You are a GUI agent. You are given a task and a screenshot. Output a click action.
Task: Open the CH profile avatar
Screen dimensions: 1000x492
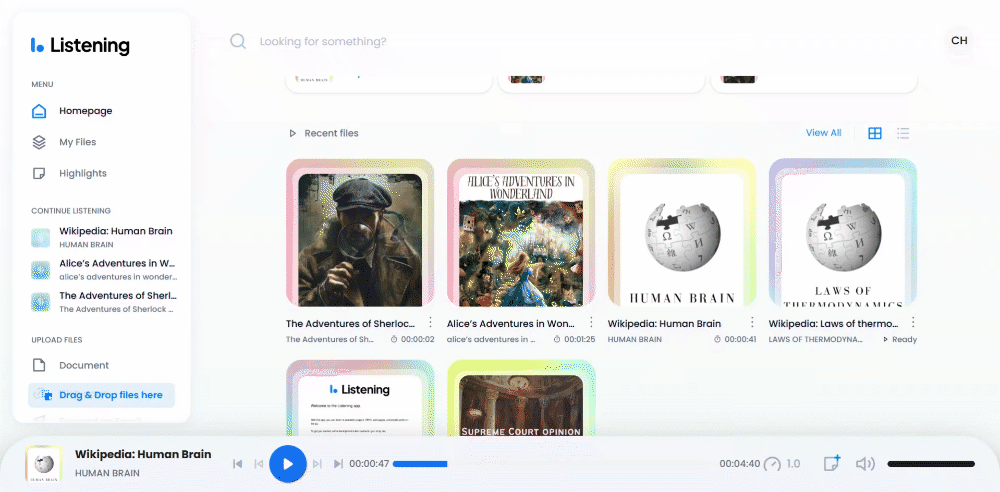click(x=959, y=41)
